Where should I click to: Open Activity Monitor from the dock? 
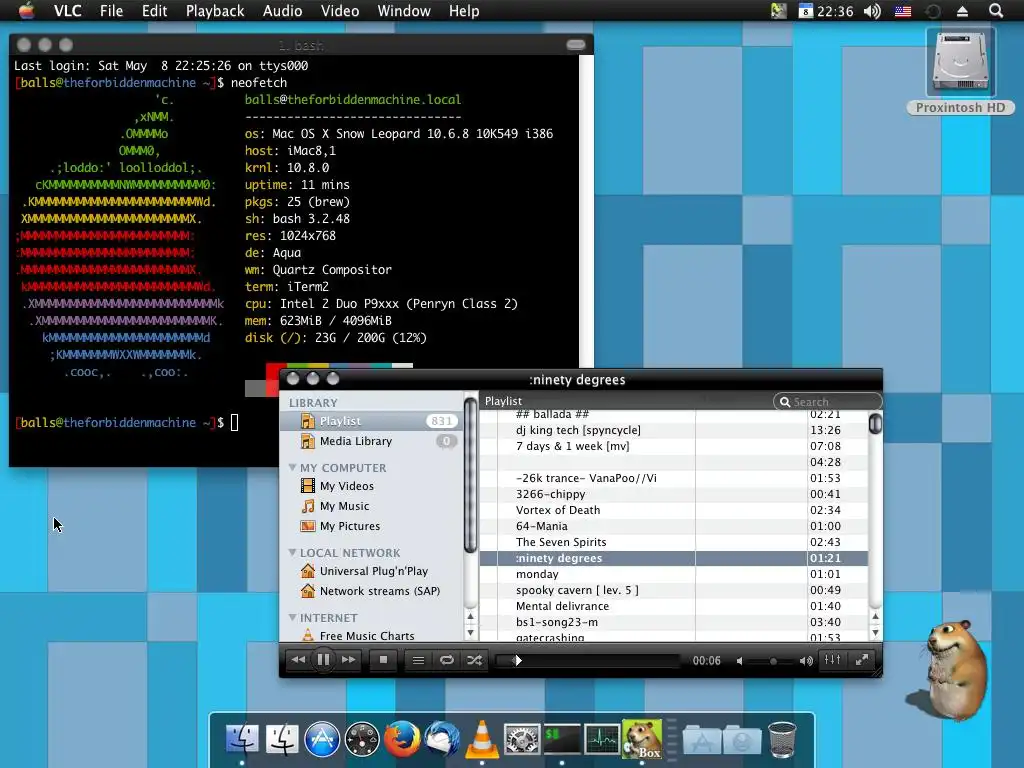[602, 739]
